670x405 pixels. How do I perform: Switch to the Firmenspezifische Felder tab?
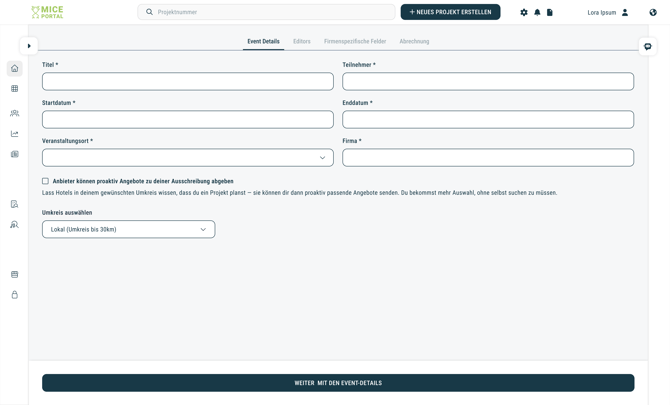(x=355, y=41)
